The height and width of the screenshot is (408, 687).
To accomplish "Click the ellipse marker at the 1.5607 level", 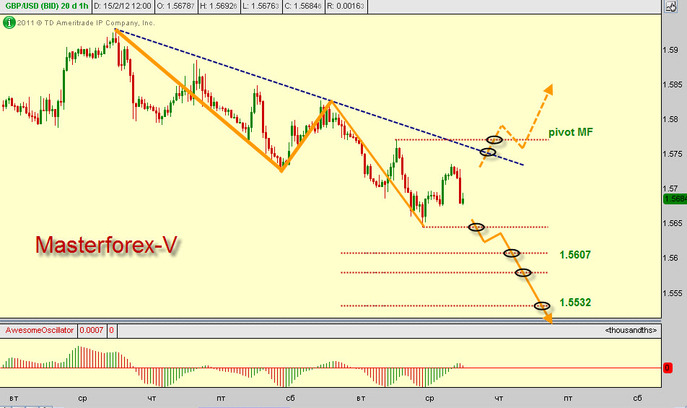I will (511, 253).
